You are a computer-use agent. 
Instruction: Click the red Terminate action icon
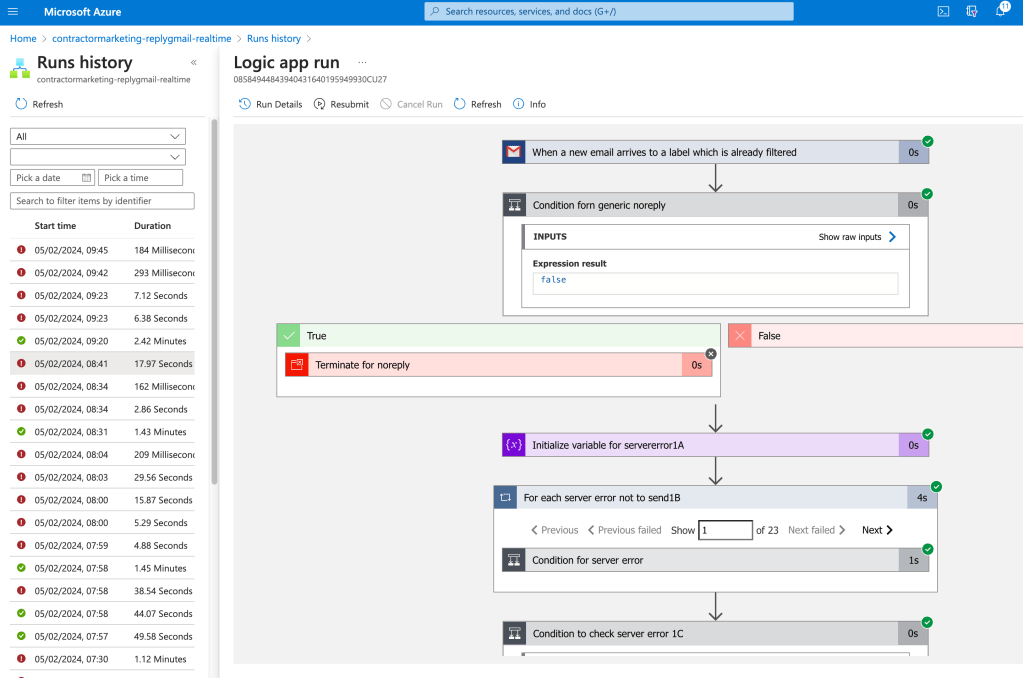(x=297, y=365)
